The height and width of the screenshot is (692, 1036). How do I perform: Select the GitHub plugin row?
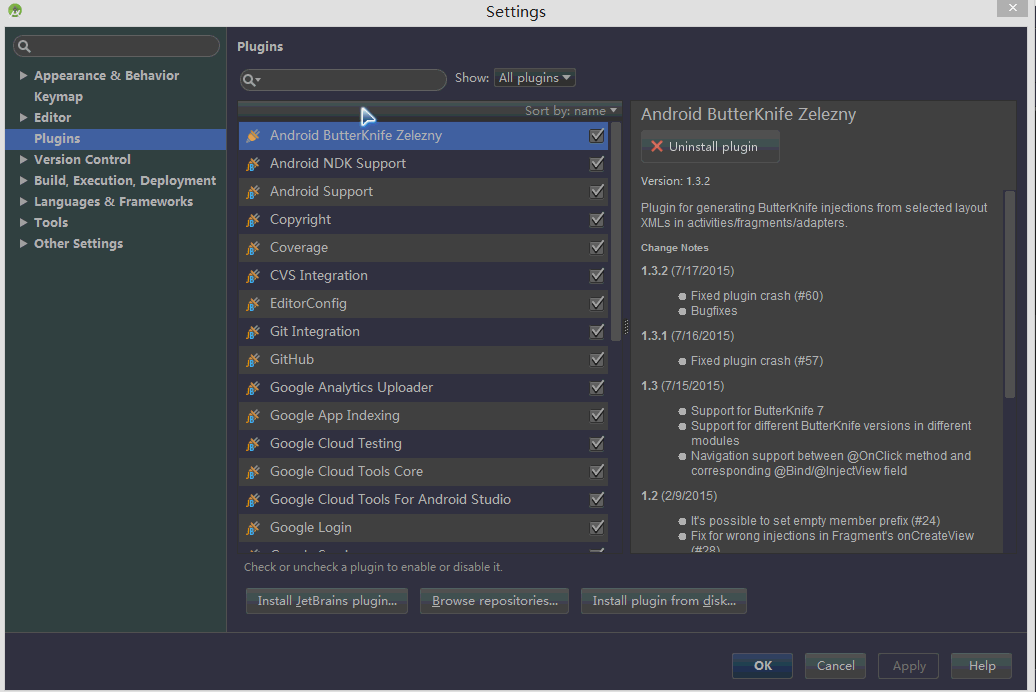[x=424, y=360]
